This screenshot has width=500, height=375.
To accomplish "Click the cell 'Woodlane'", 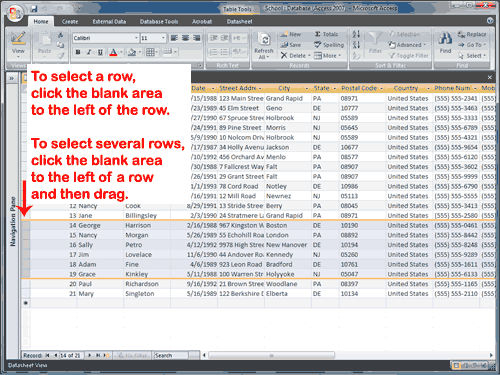I will point(288,284).
